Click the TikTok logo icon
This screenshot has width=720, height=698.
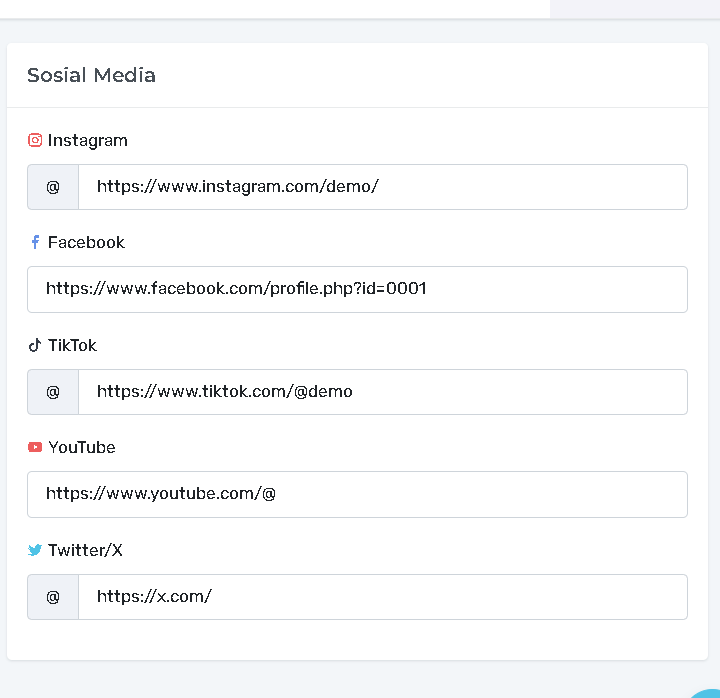pos(35,345)
